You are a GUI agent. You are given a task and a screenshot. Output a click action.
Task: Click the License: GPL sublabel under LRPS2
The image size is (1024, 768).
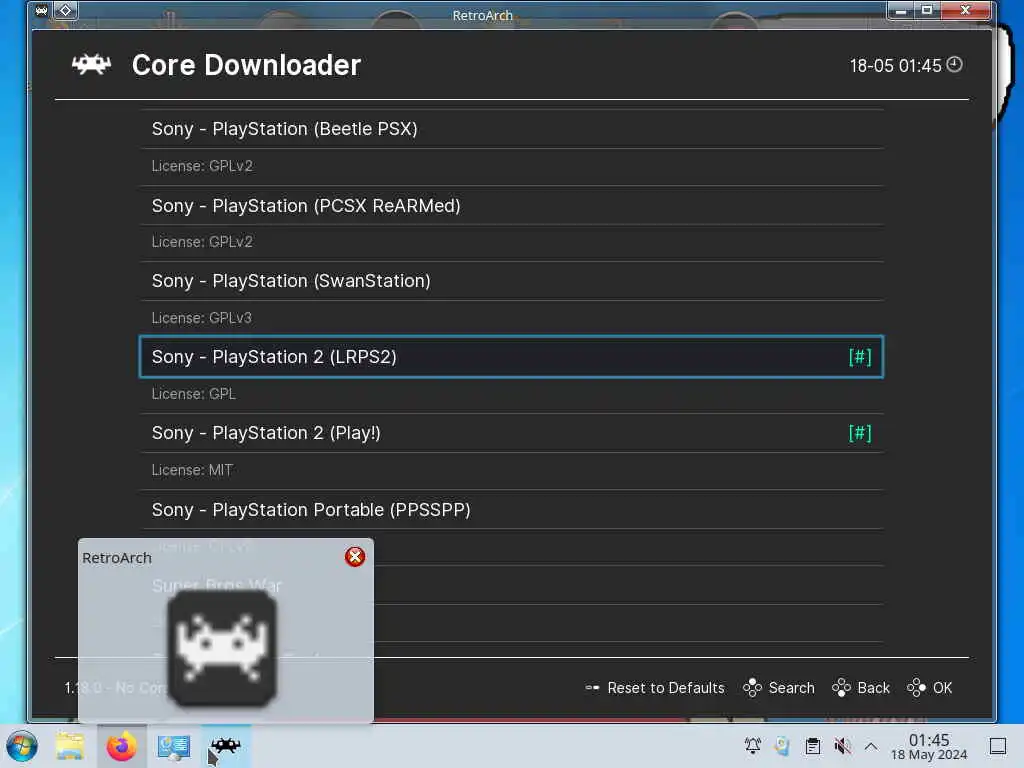click(x=193, y=394)
